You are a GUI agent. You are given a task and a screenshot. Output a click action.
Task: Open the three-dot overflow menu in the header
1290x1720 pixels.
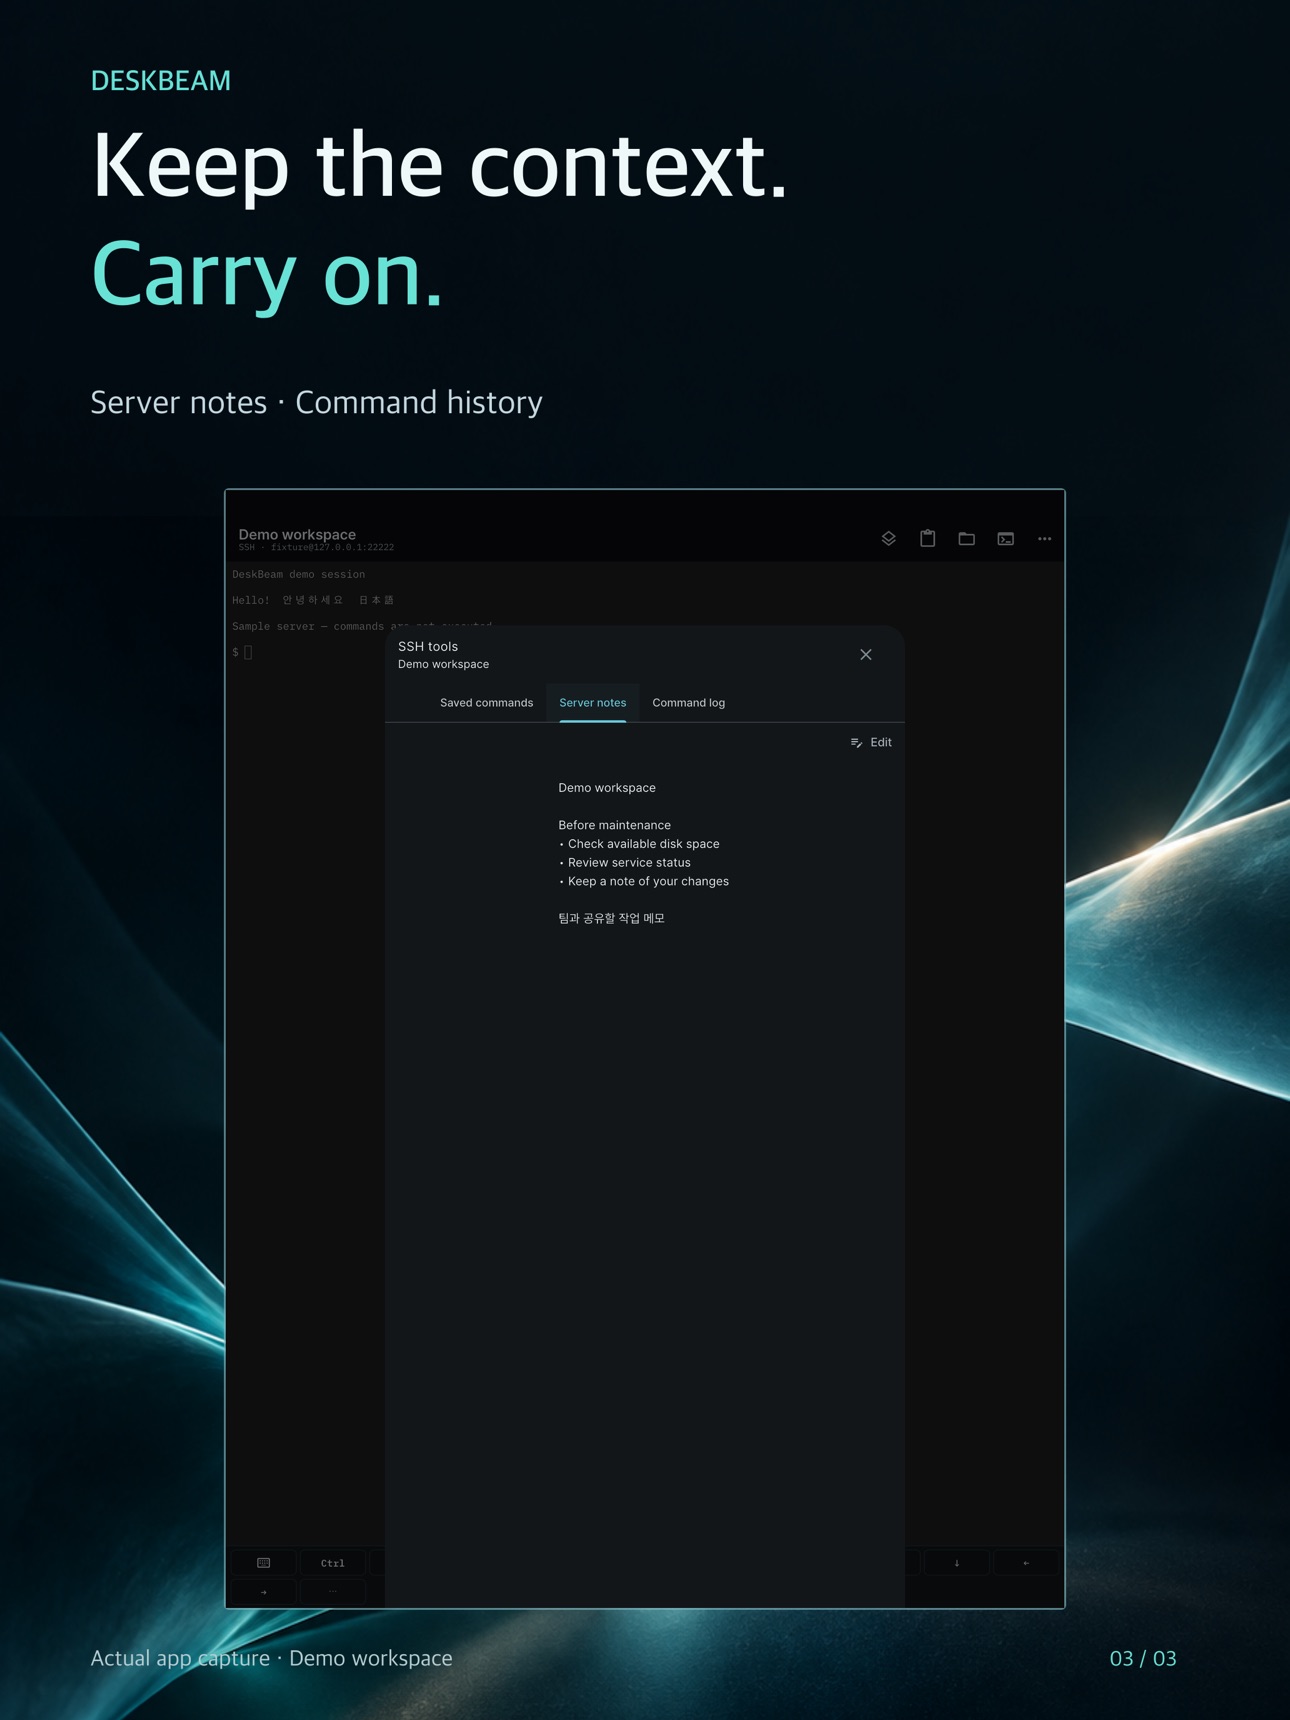[1044, 539]
